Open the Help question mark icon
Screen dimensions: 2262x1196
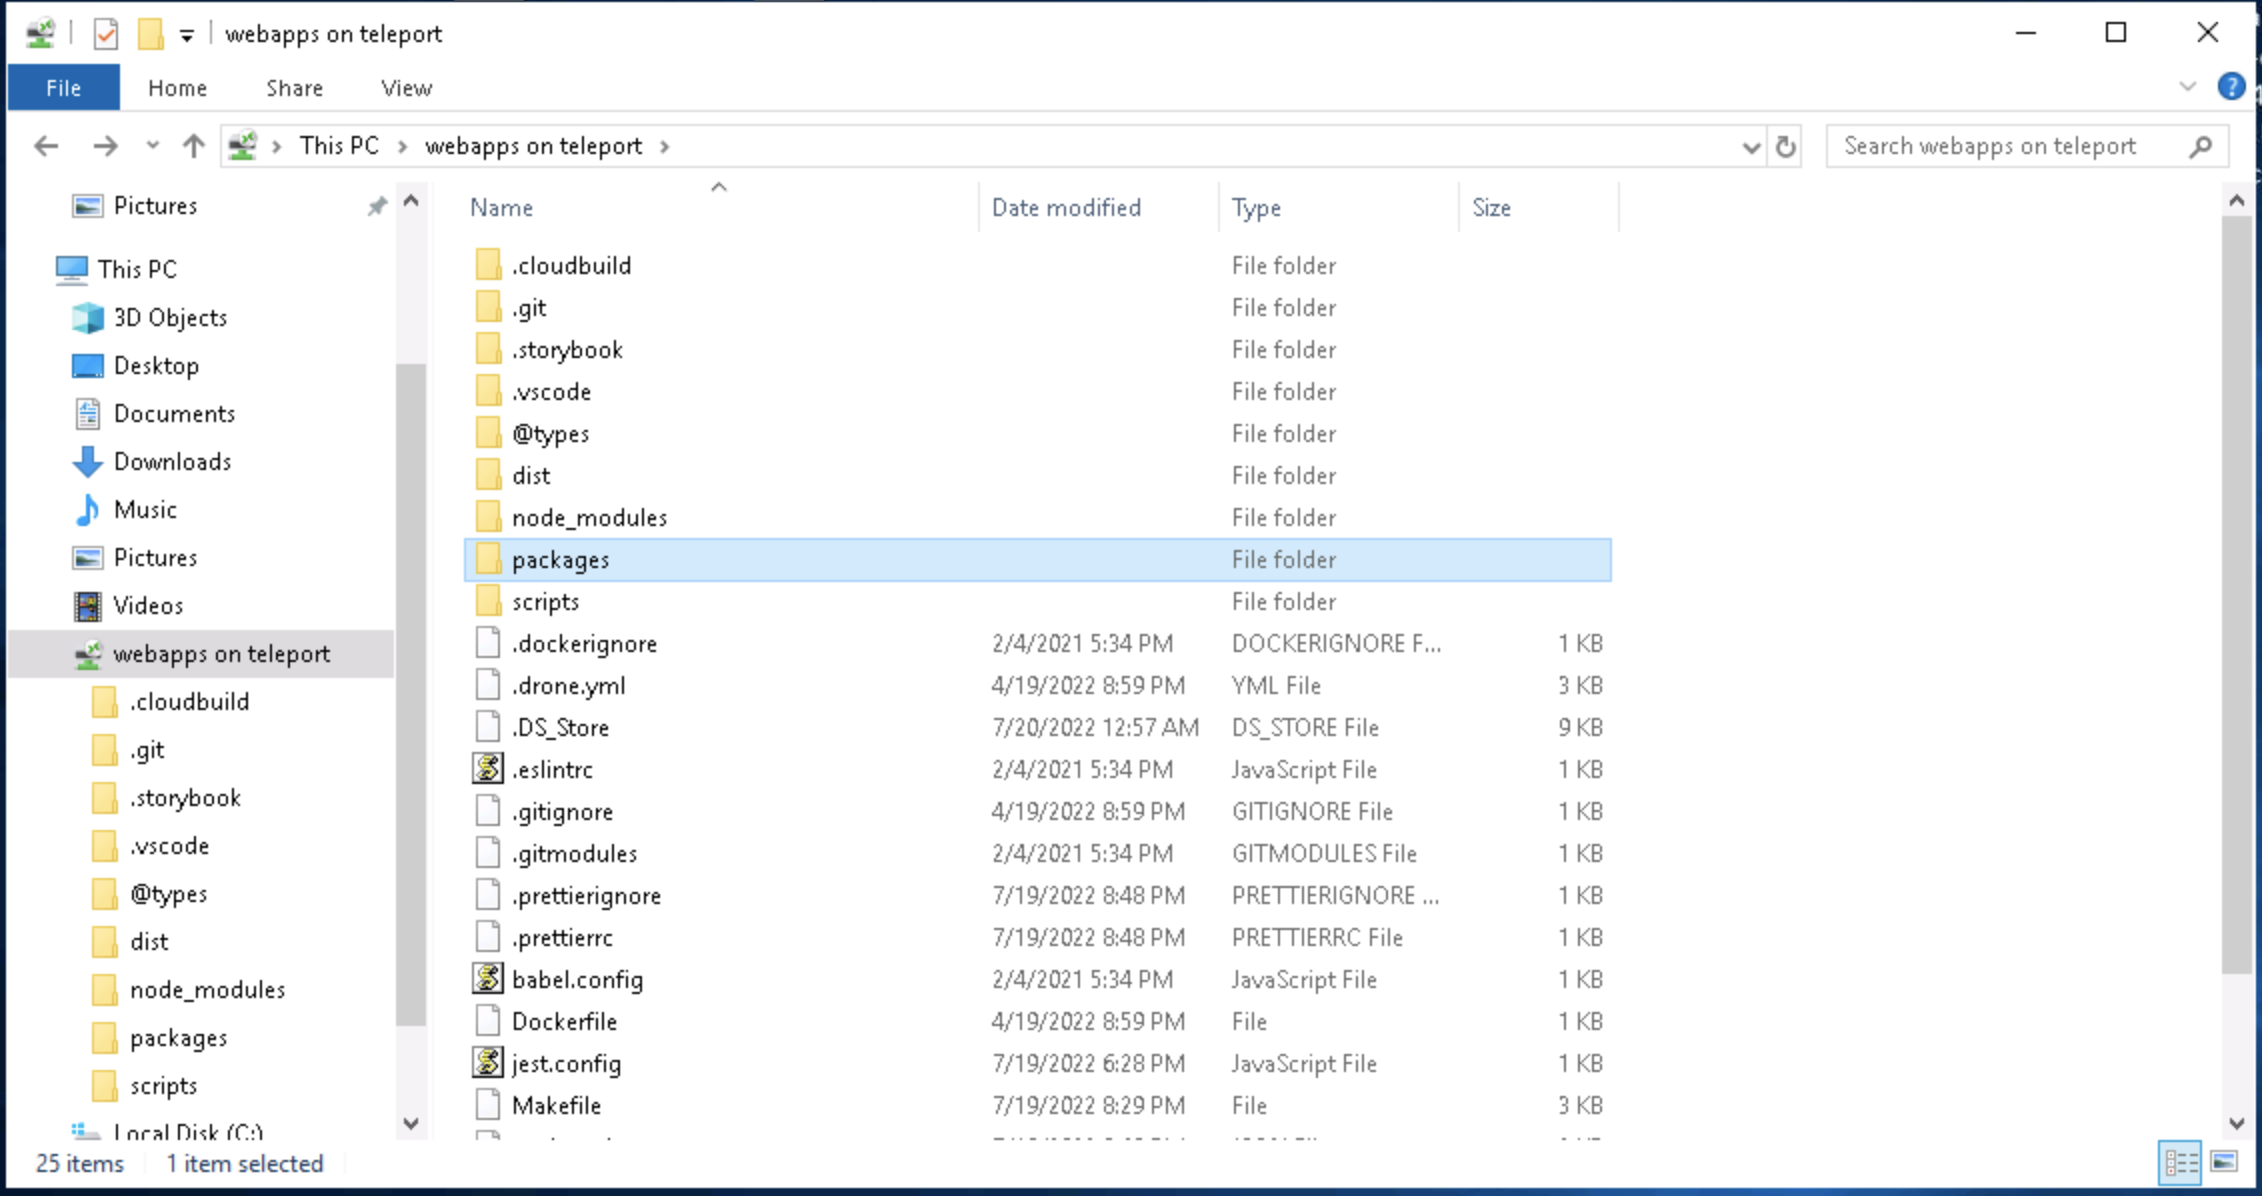pos(2230,87)
